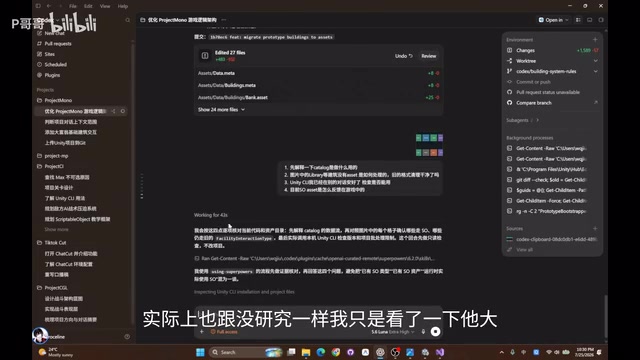Show hidden system tray icons

(502, 352)
